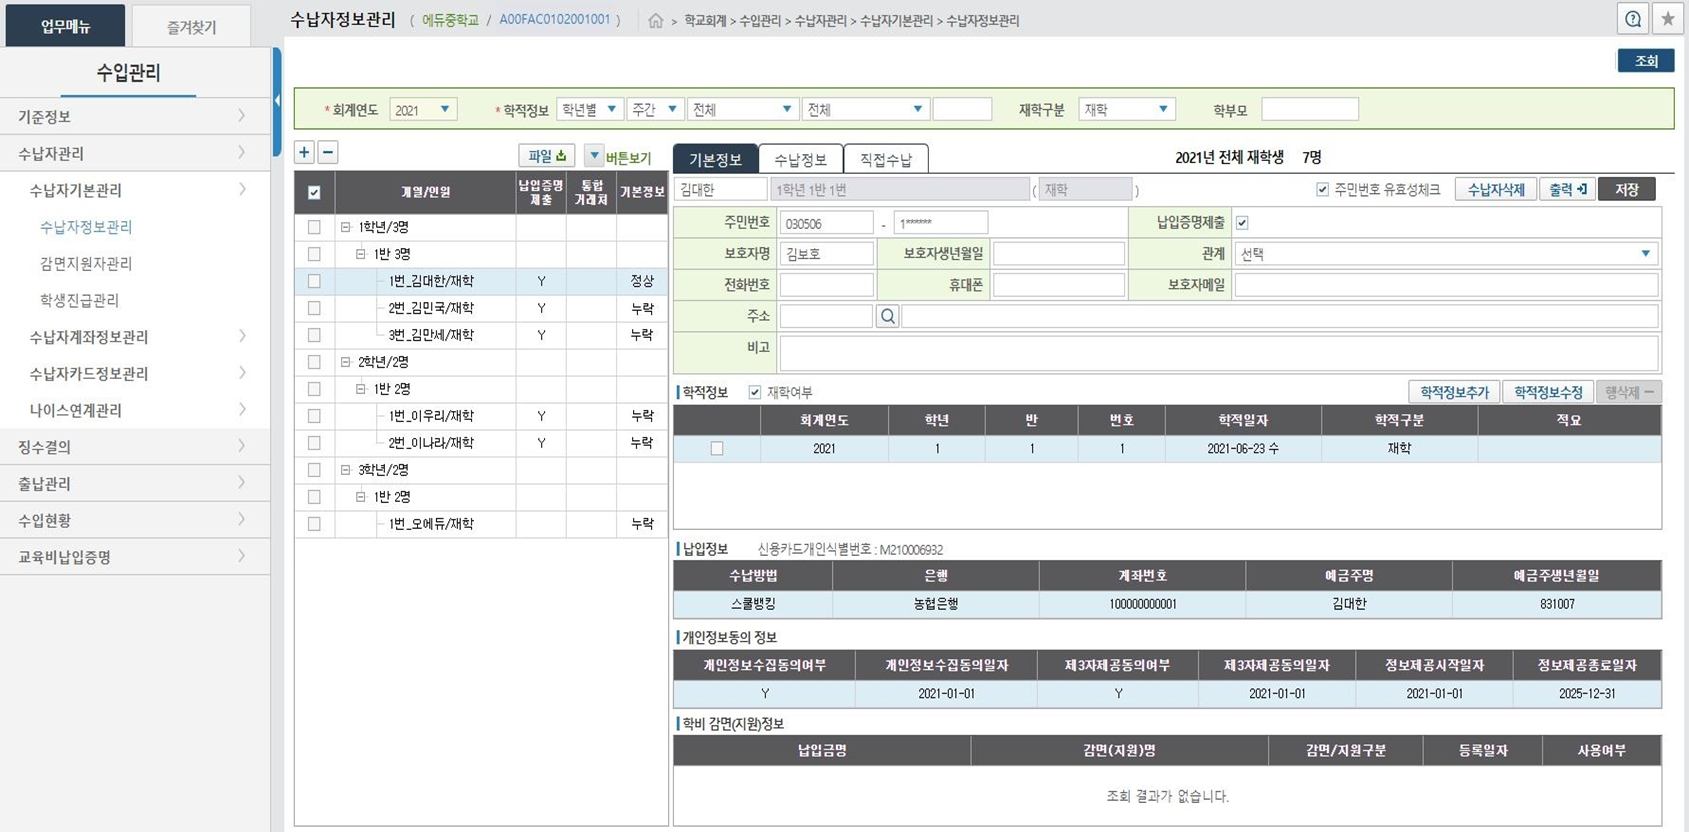Open the 업무메뉴 tab
Image resolution: width=1689 pixels, height=832 pixels.
pyautogui.click(x=65, y=26)
